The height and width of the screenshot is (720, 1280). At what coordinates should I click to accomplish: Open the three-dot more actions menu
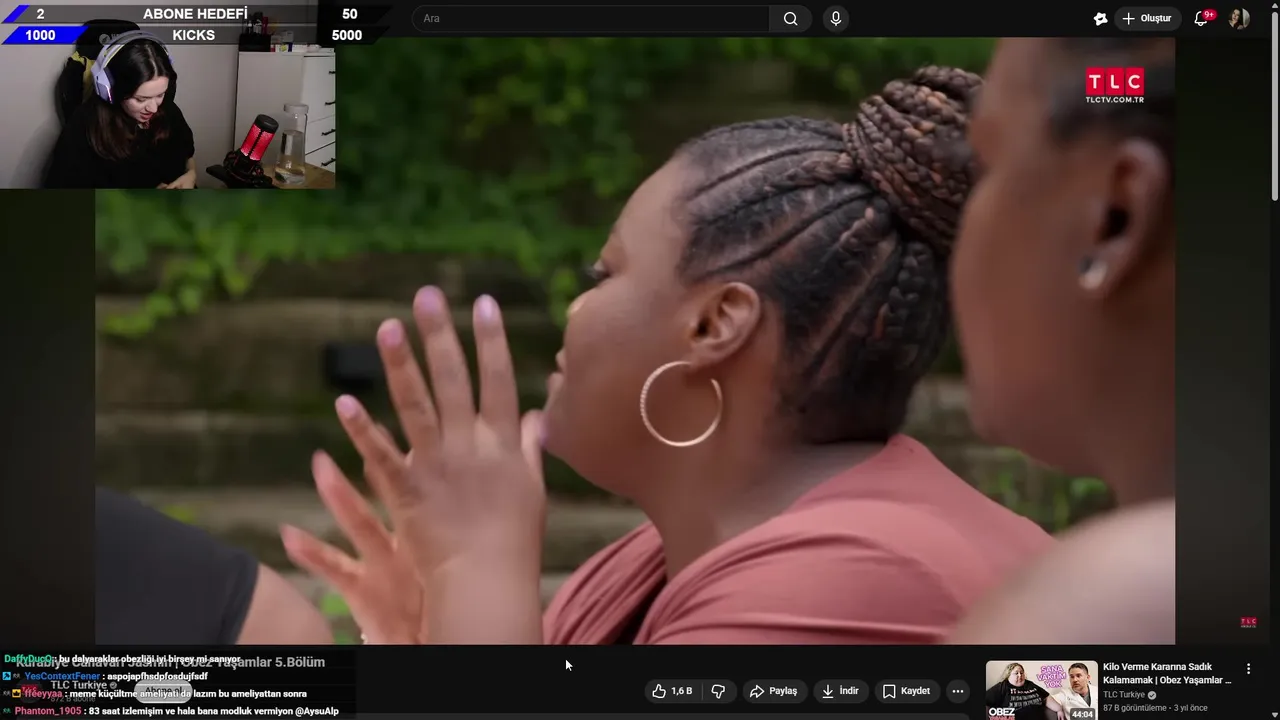958,691
